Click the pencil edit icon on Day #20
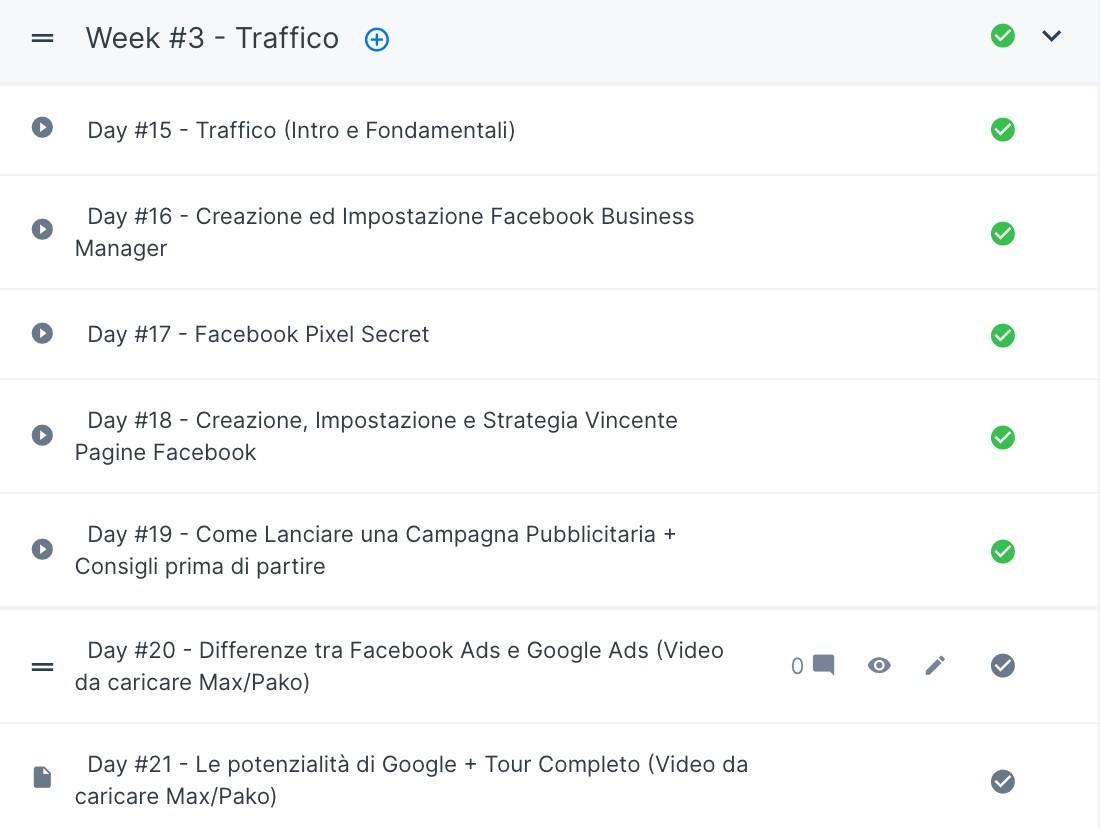 point(935,665)
